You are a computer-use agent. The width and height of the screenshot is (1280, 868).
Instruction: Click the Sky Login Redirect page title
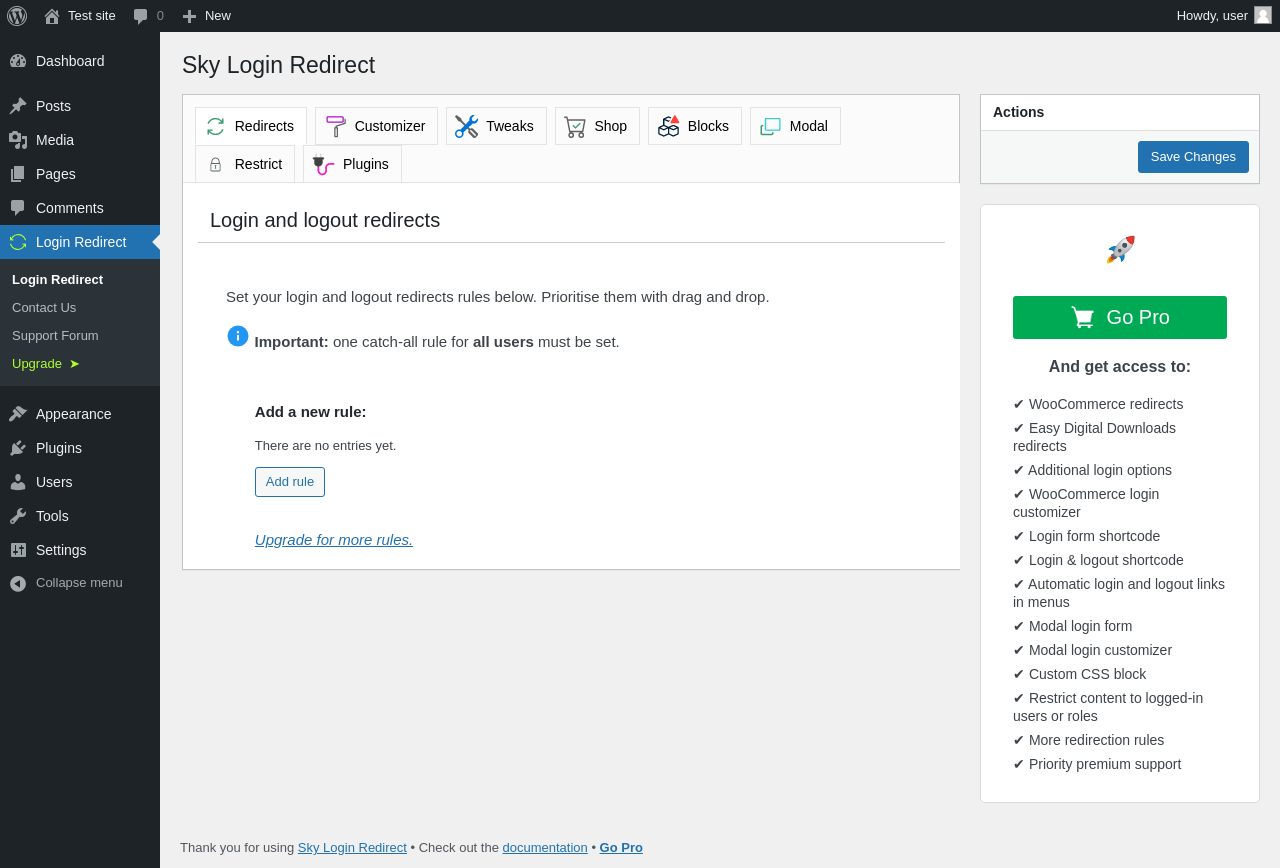click(x=278, y=65)
